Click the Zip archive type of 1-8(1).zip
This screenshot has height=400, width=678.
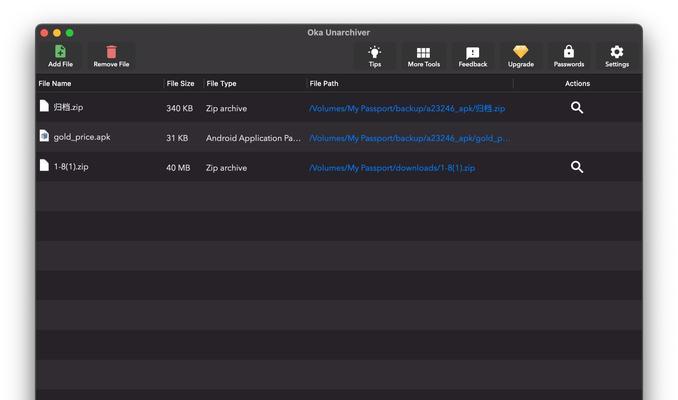point(227,168)
